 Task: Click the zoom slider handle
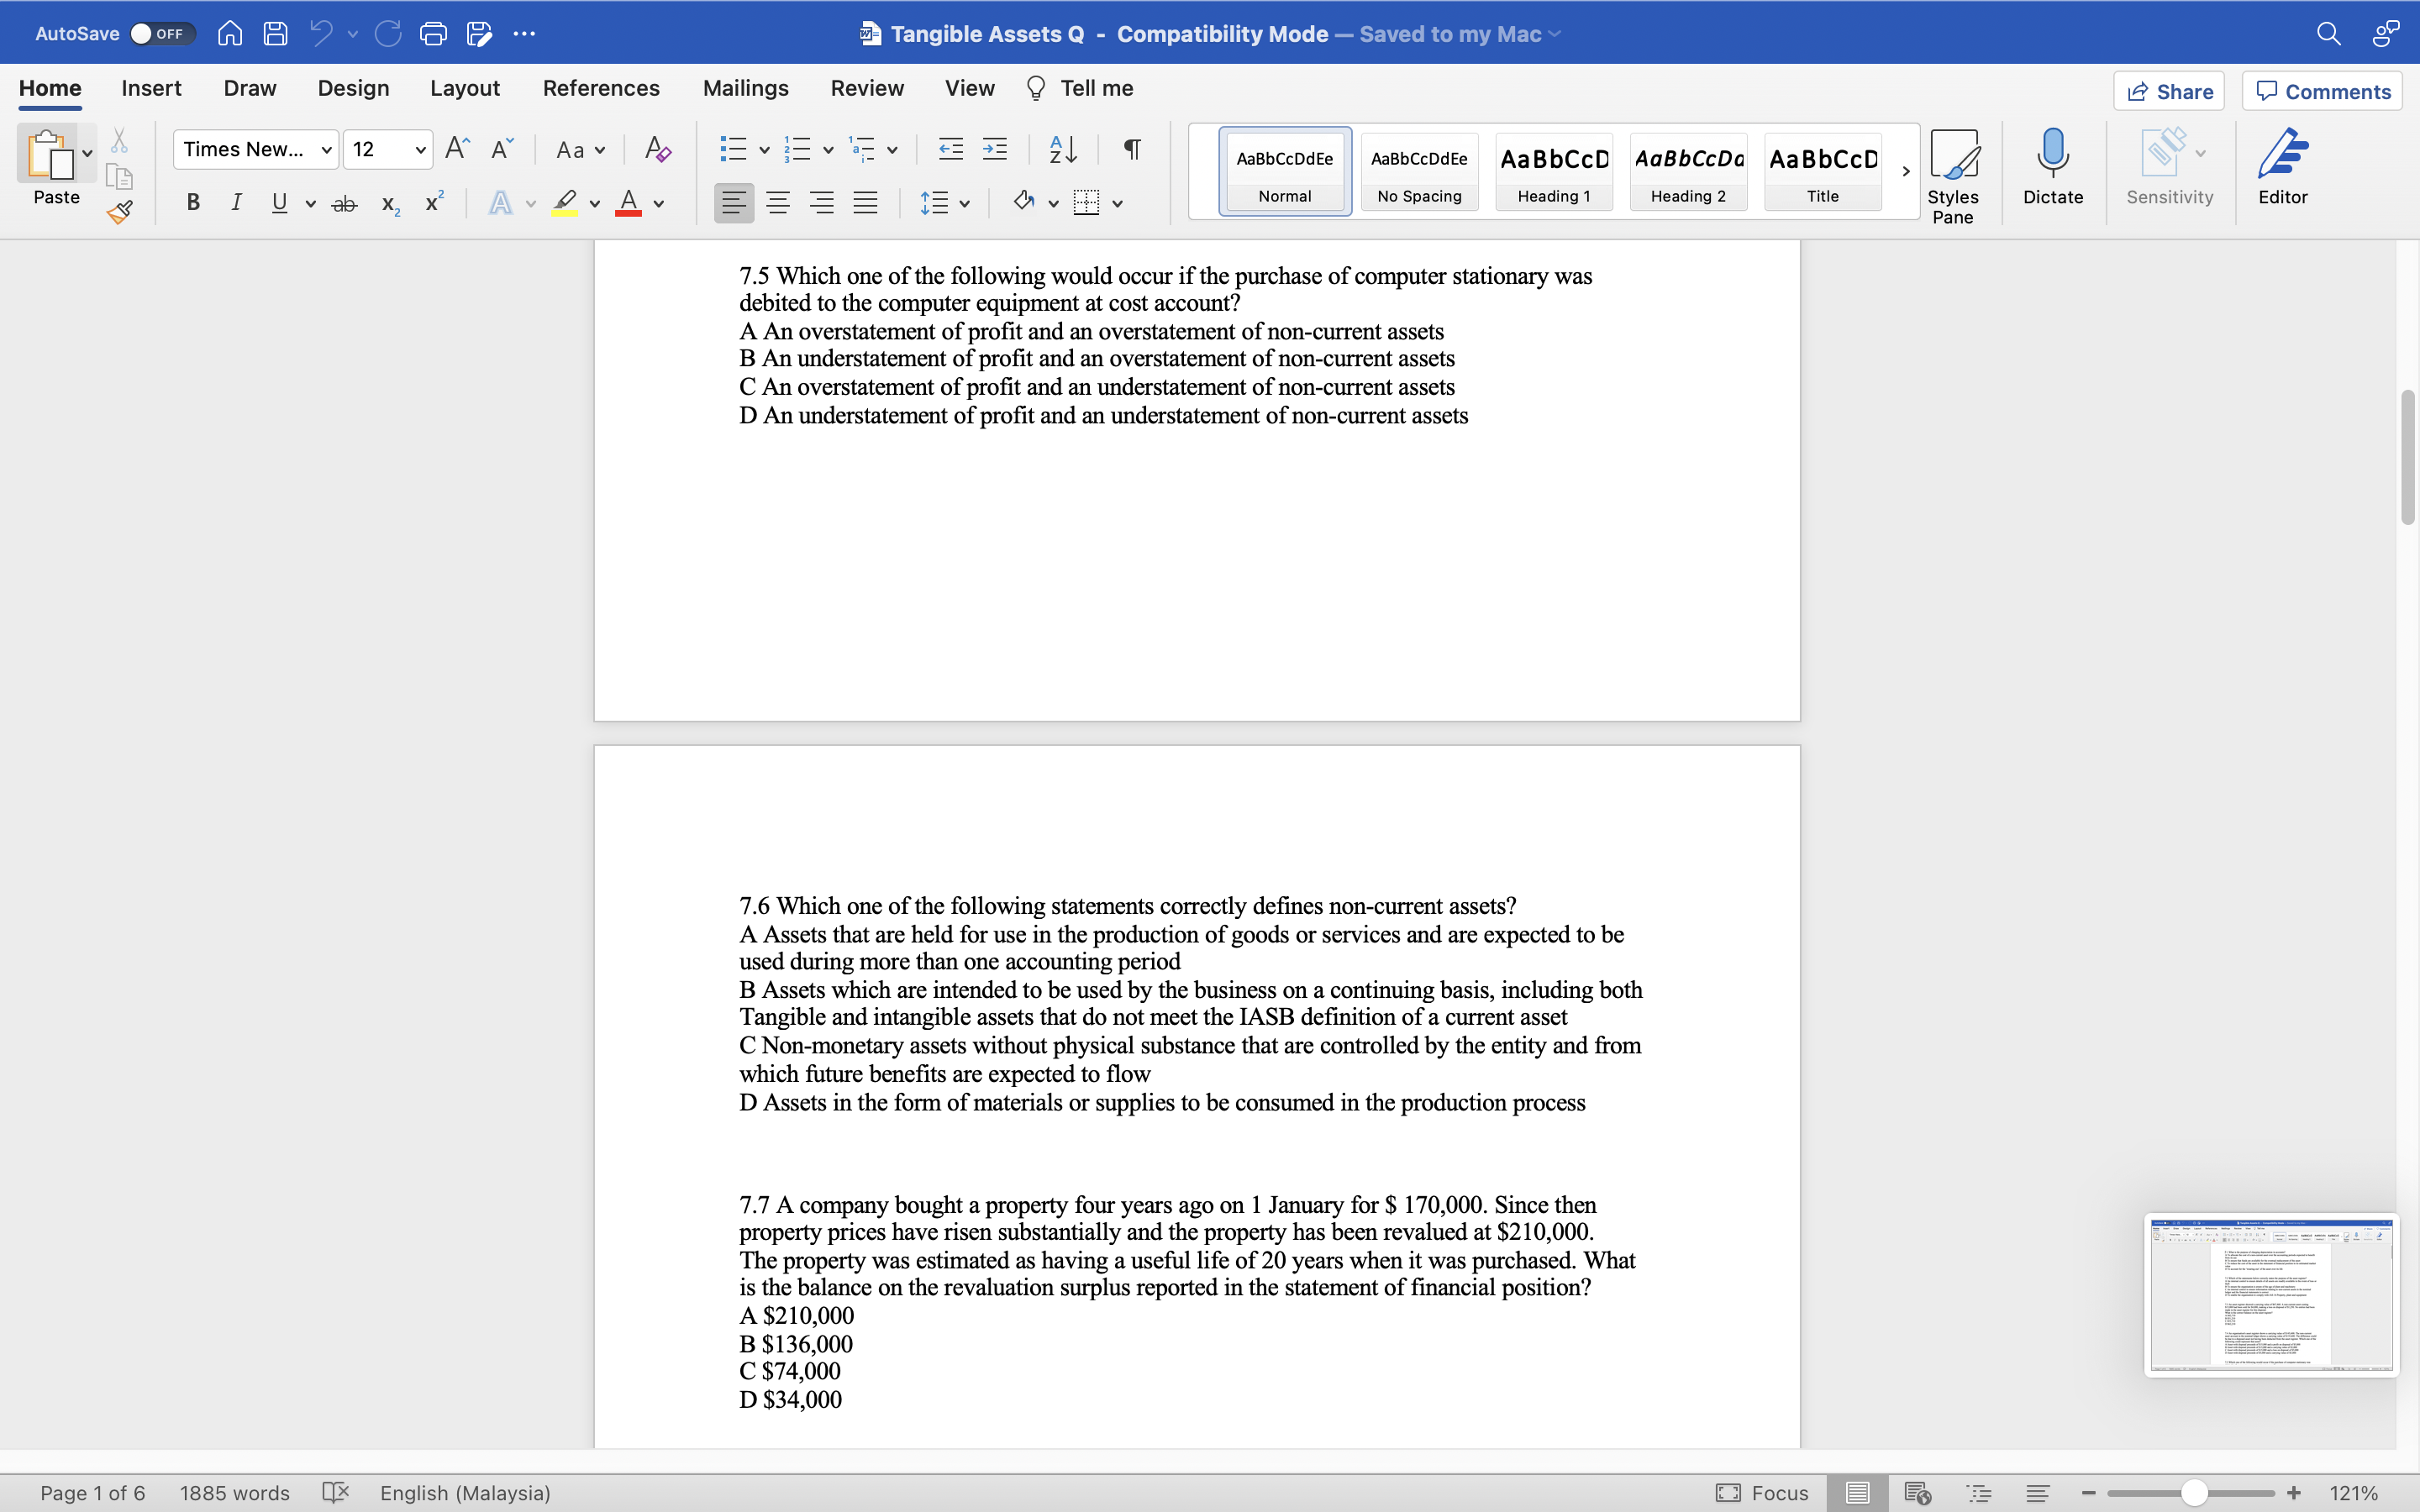point(2194,1493)
